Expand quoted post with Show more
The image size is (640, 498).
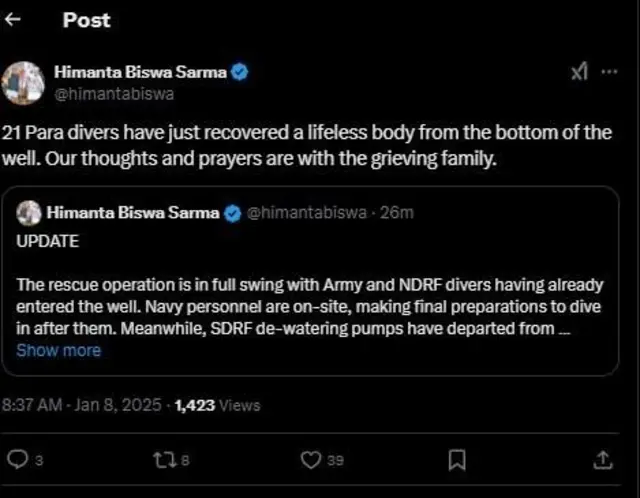[58, 350]
